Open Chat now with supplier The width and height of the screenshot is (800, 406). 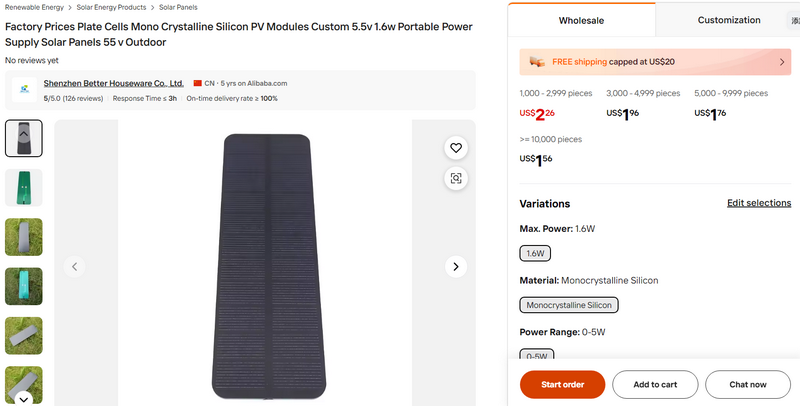coord(747,384)
